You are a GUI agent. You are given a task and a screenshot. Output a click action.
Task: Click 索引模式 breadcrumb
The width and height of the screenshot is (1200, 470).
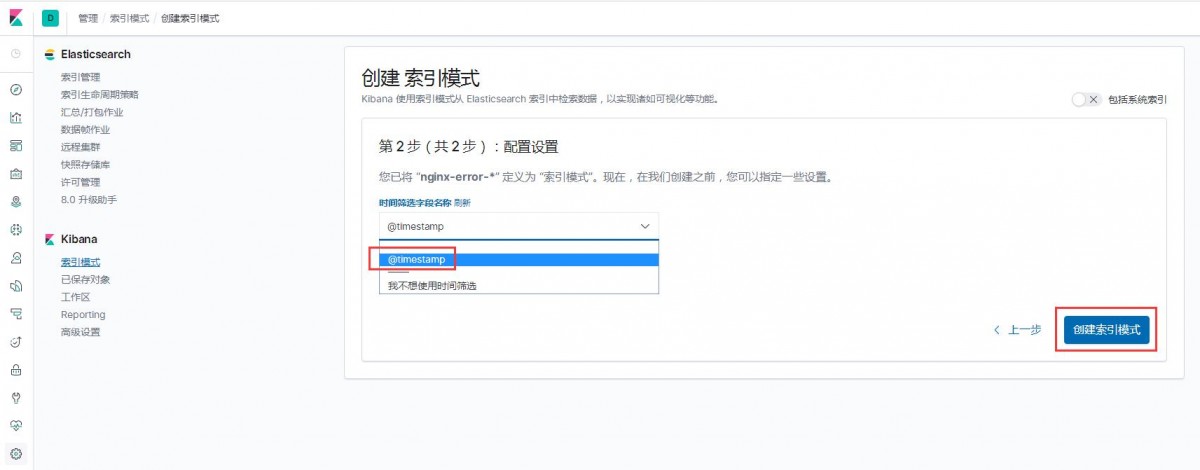pos(130,18)
